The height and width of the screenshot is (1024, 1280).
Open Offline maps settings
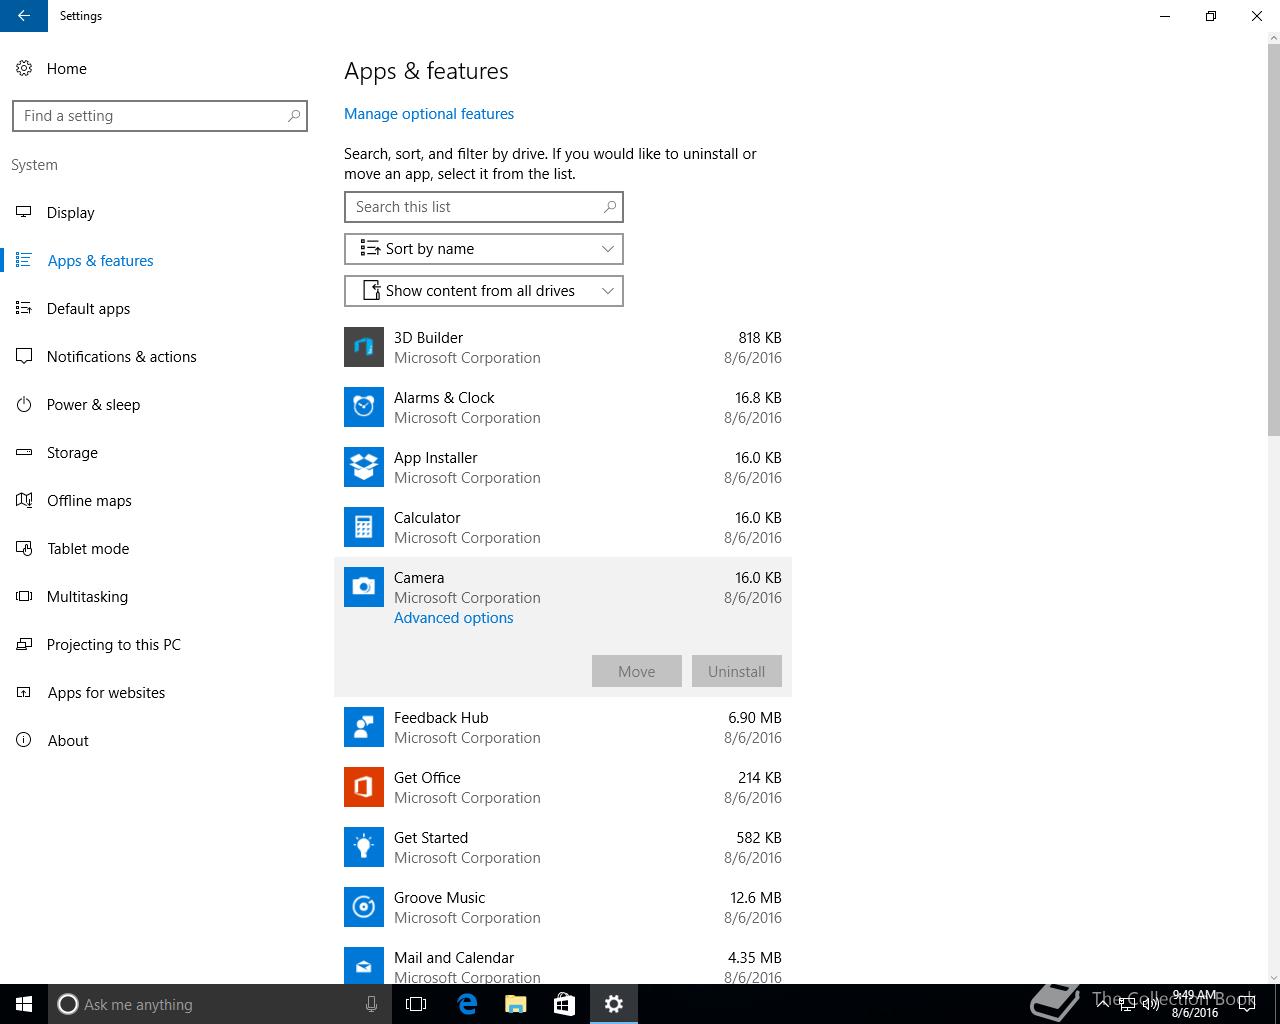[x=160, y=501]
